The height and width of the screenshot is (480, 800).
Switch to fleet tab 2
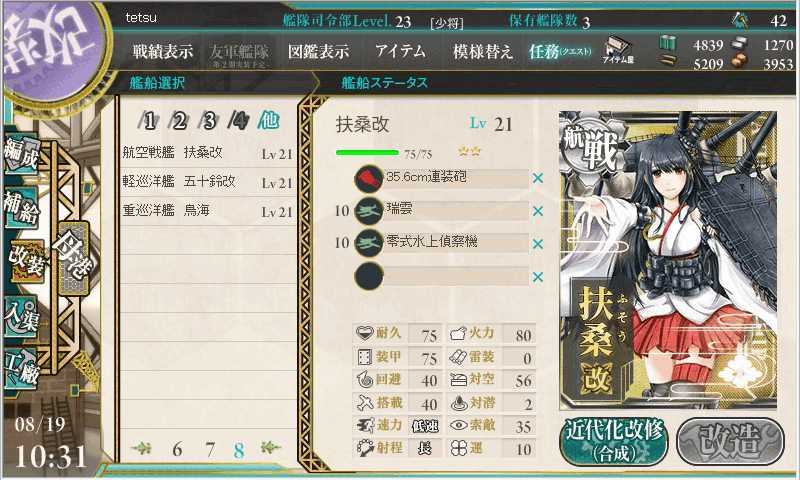coord(179,121)
